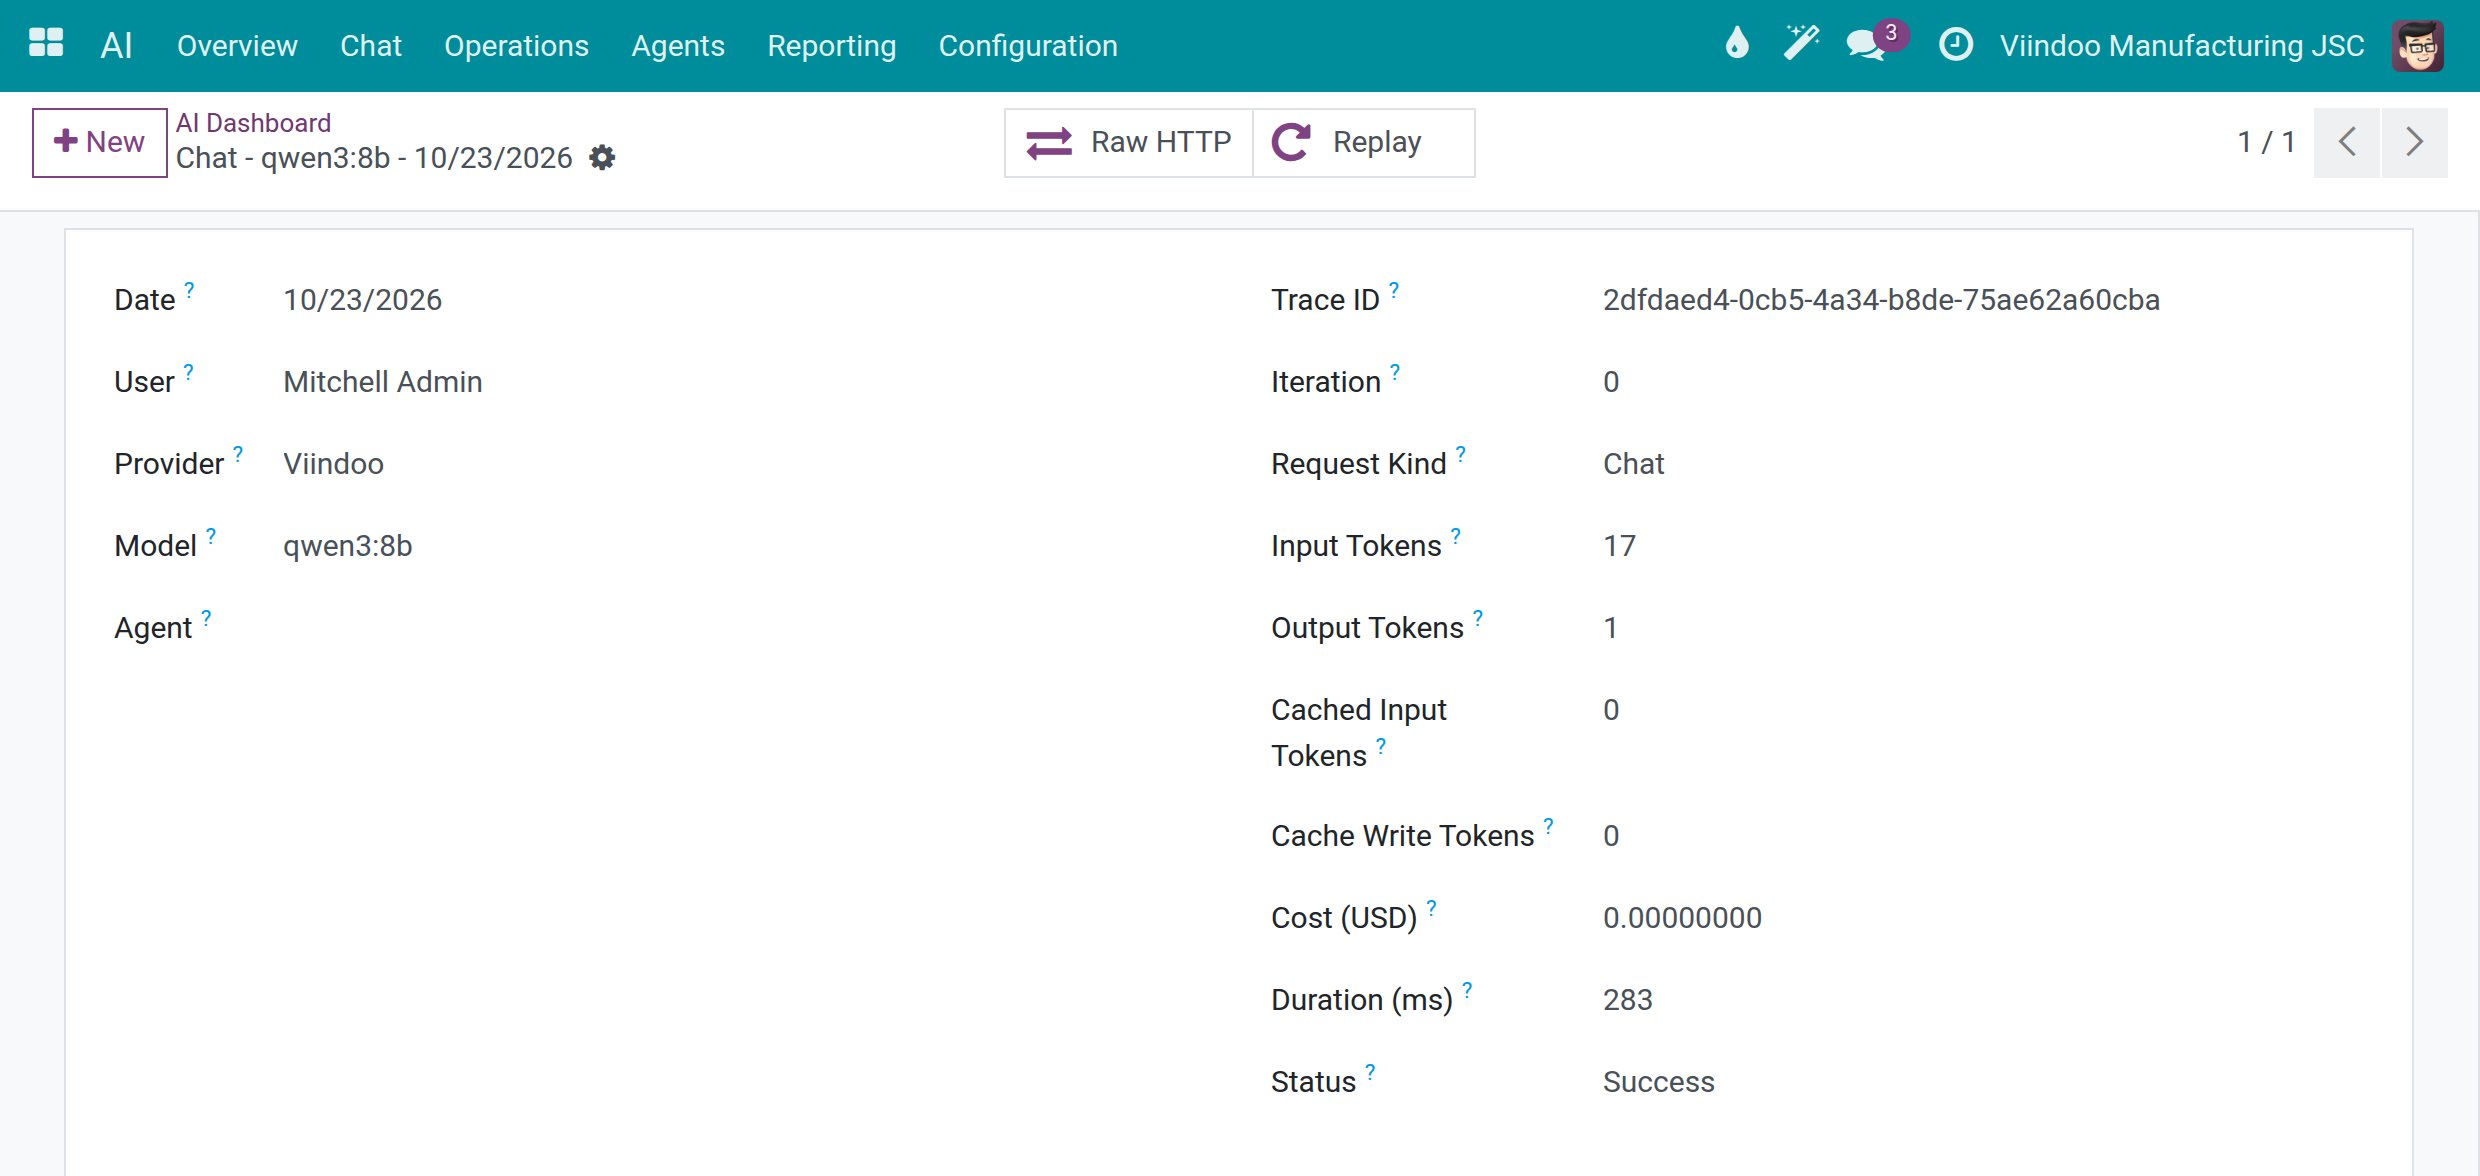Click the Duration value 283
The width and height of the screenshot is (2480, 1176).
(x=1627, y=999)
